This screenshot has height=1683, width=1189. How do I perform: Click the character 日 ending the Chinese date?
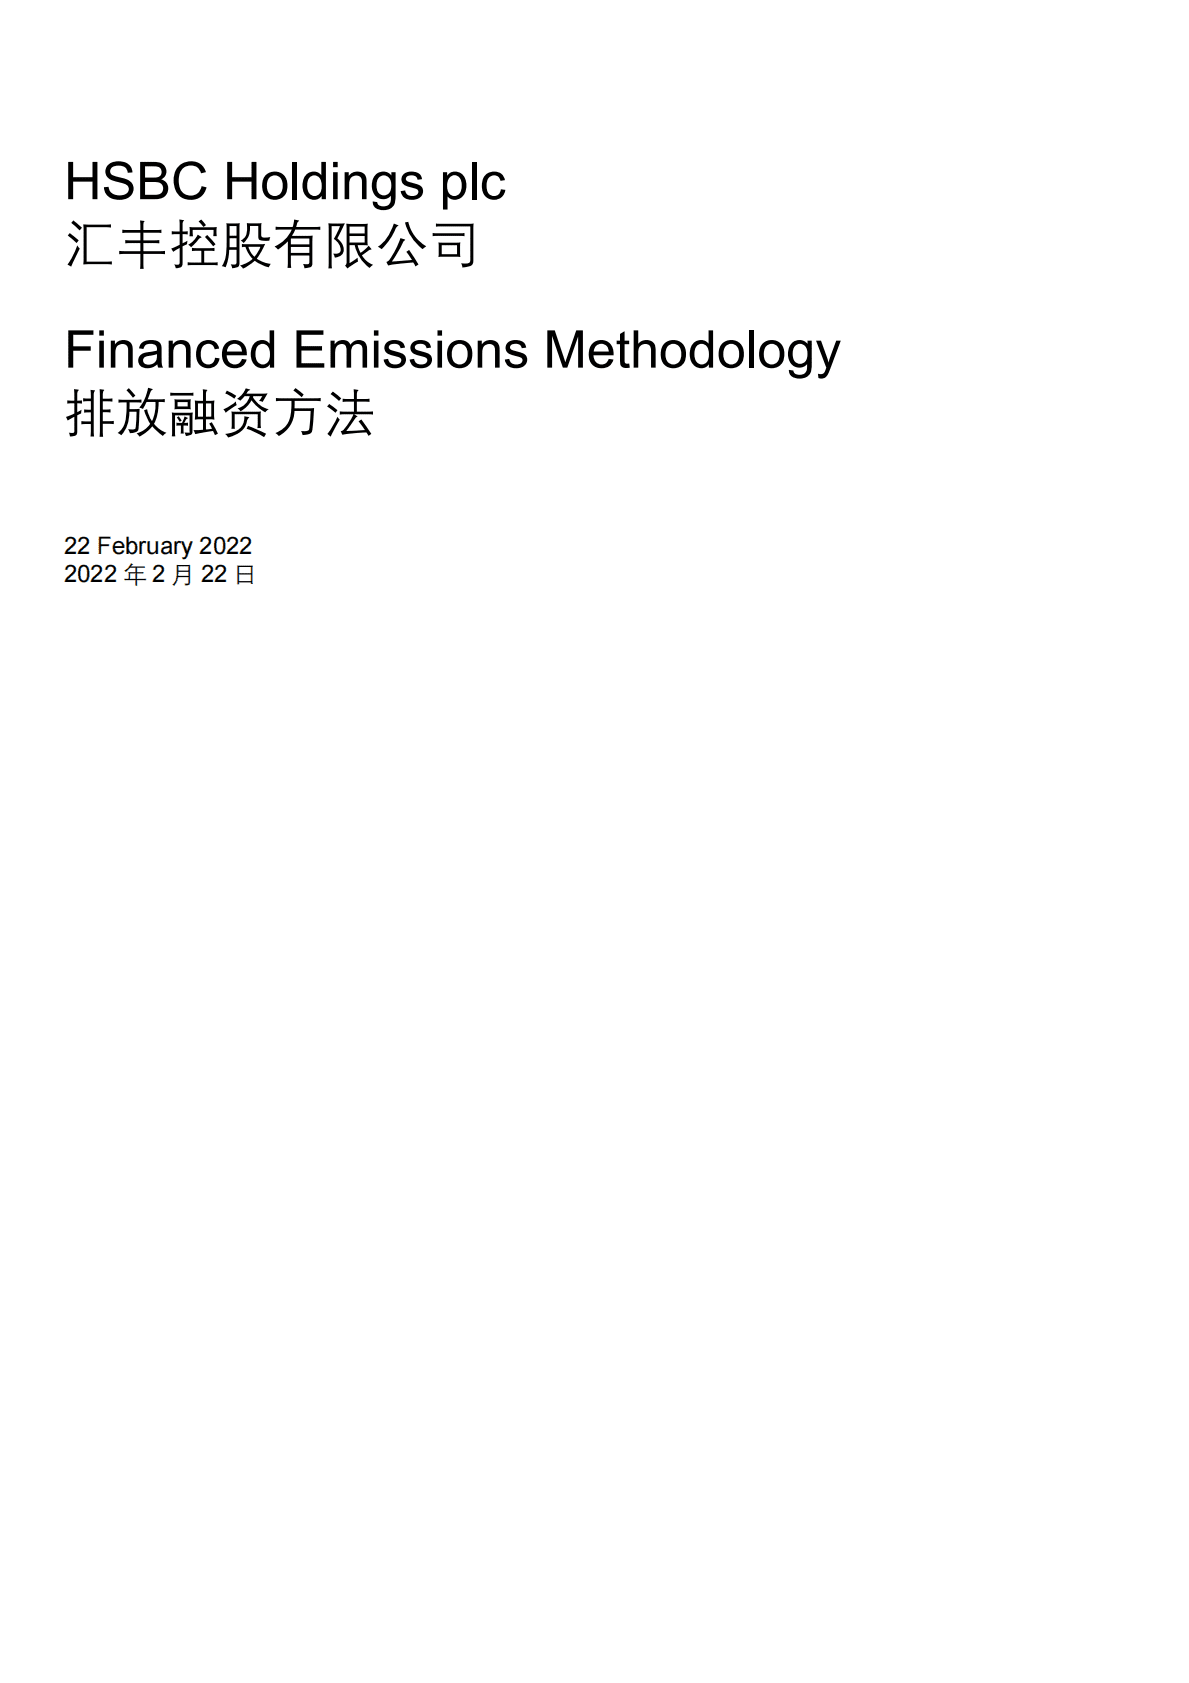245,575
